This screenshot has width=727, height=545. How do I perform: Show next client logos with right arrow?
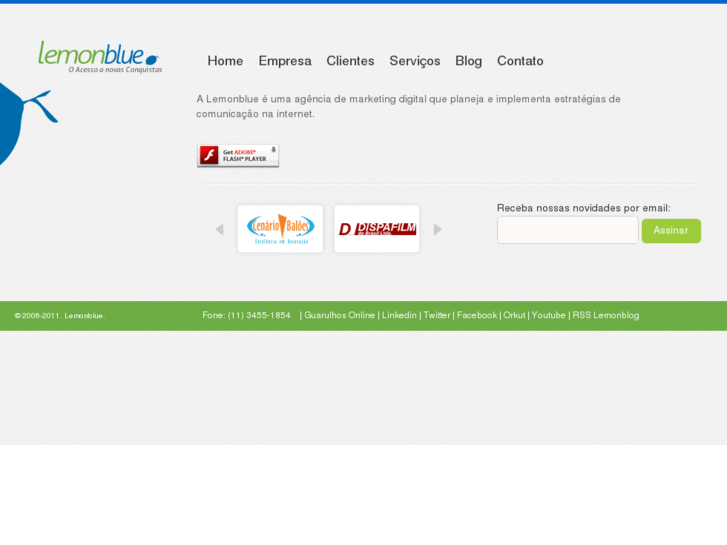tap(437, 229)
